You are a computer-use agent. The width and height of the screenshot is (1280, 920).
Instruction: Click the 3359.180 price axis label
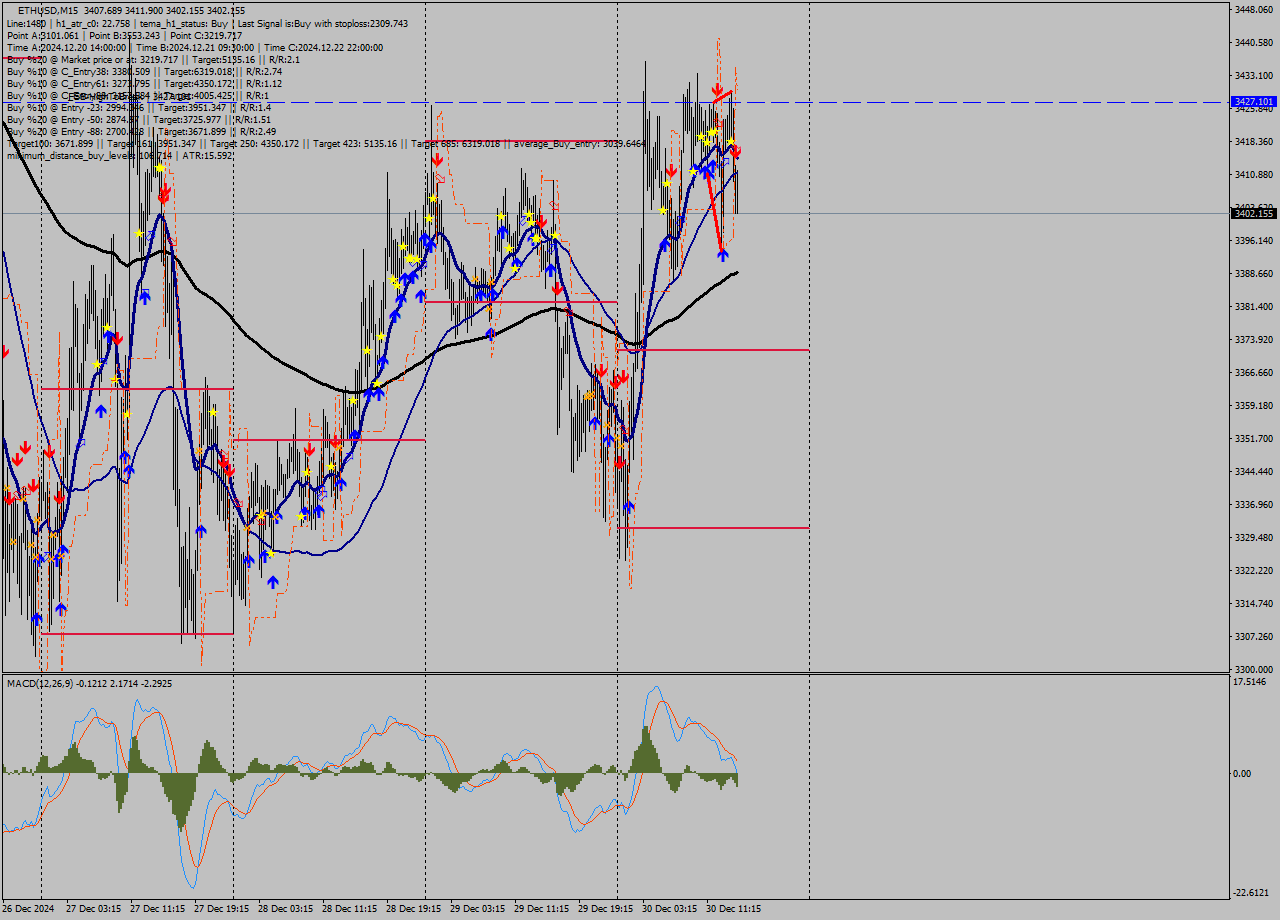[1253, 405]
